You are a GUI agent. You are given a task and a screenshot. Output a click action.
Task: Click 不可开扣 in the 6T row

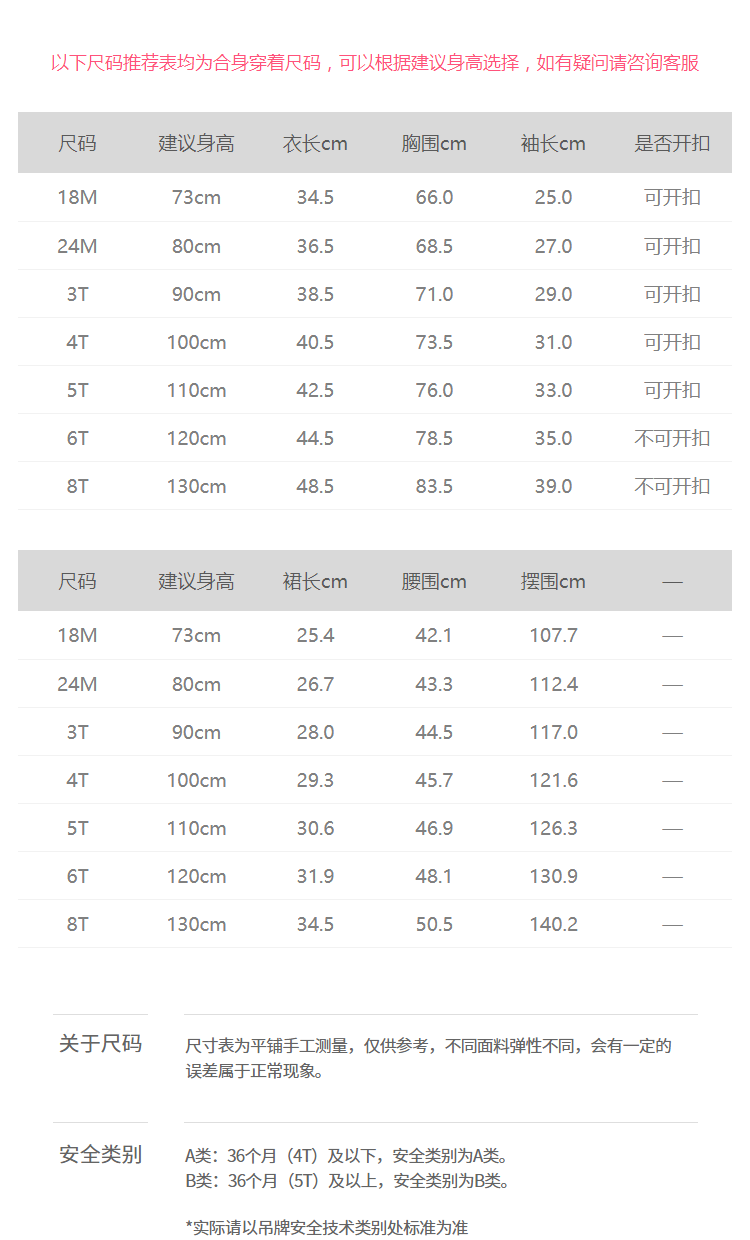672,439
